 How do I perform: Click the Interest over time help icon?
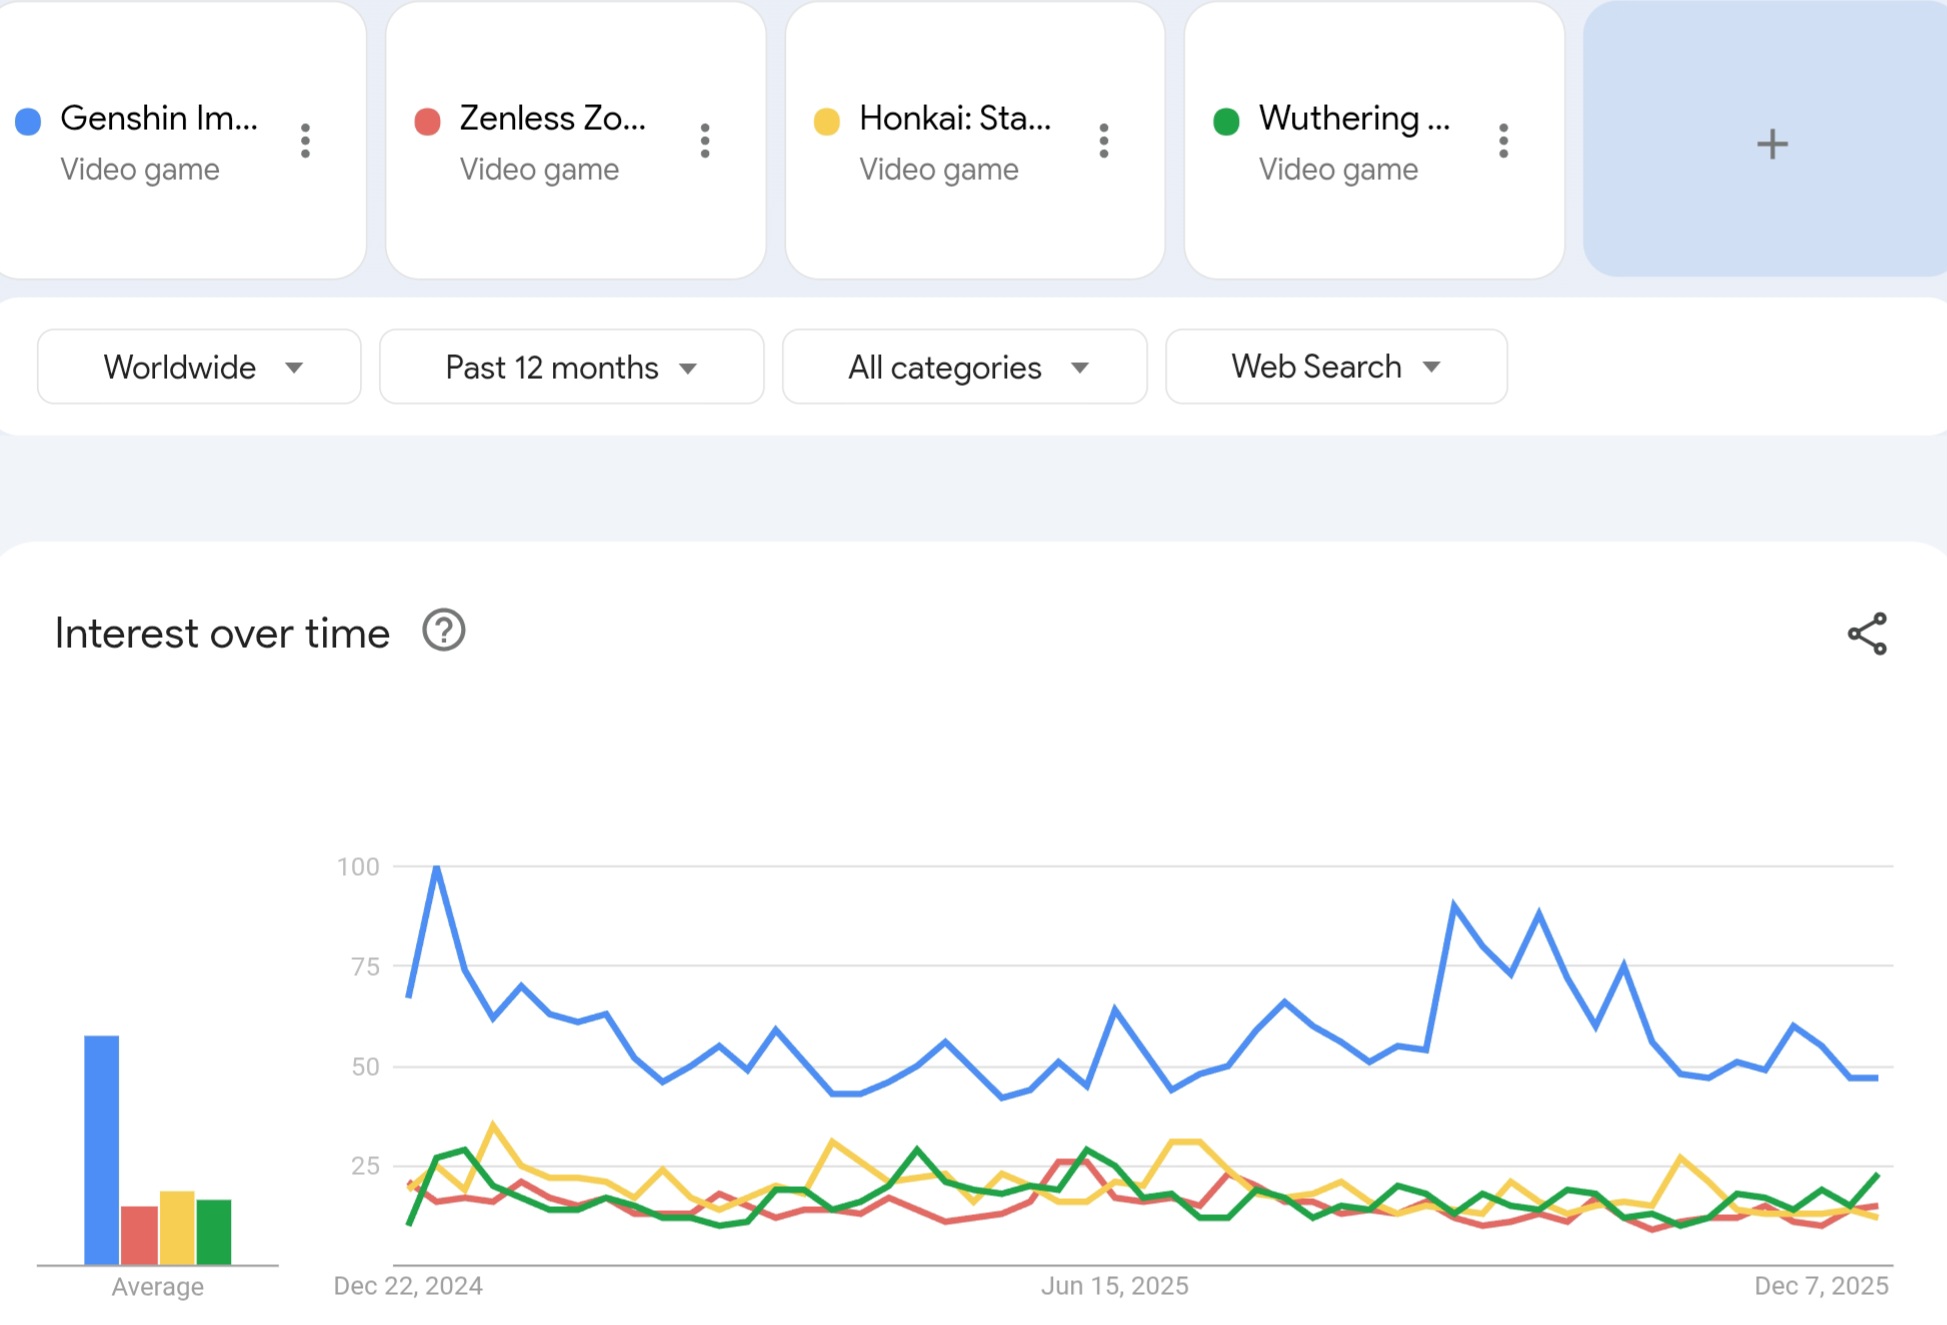tap(443, 631)
